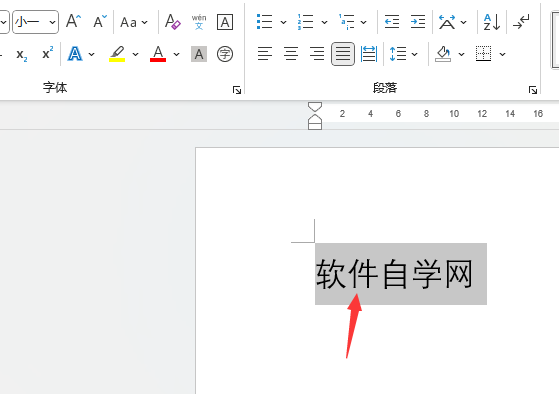Image resolution: width=559 pixels, height=394 pixels.
Task: Toggle show paragraph marks icon
Action: click(521, 22)
